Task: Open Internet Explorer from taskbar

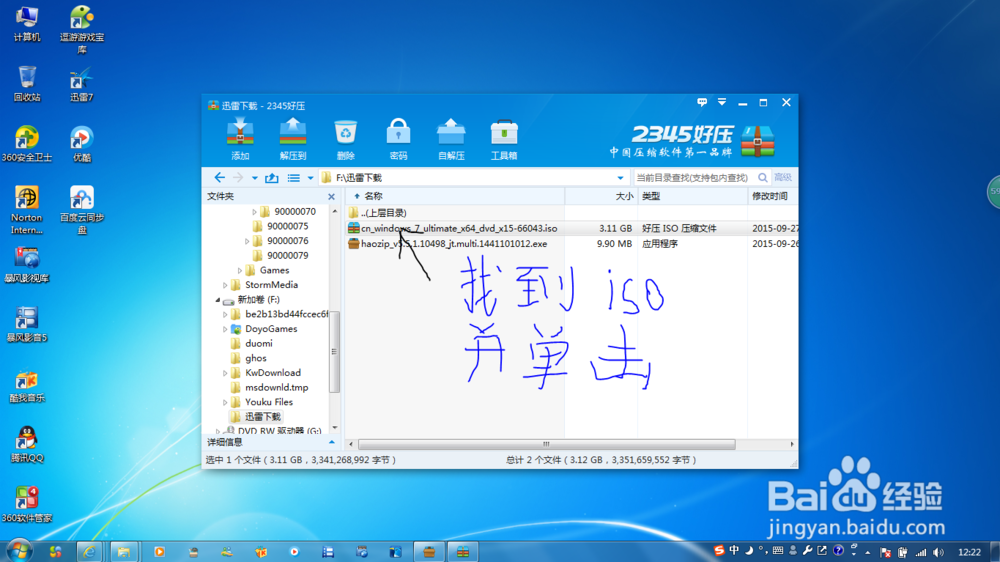Action: pos(89,551)
